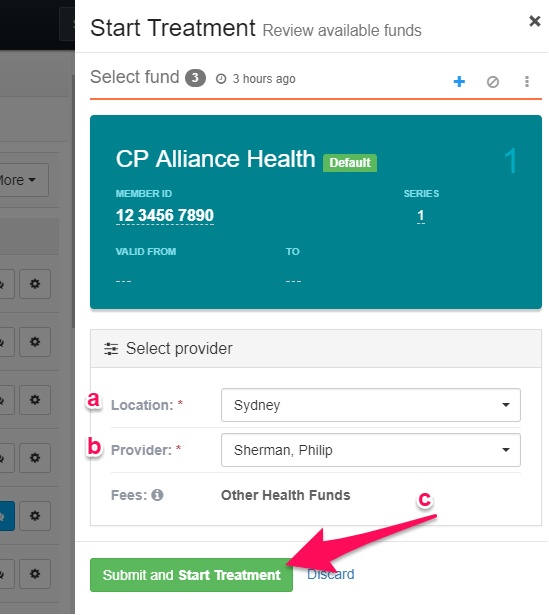
Task: Click the Select provider sliders icon
Action: (x=111, y=348)
